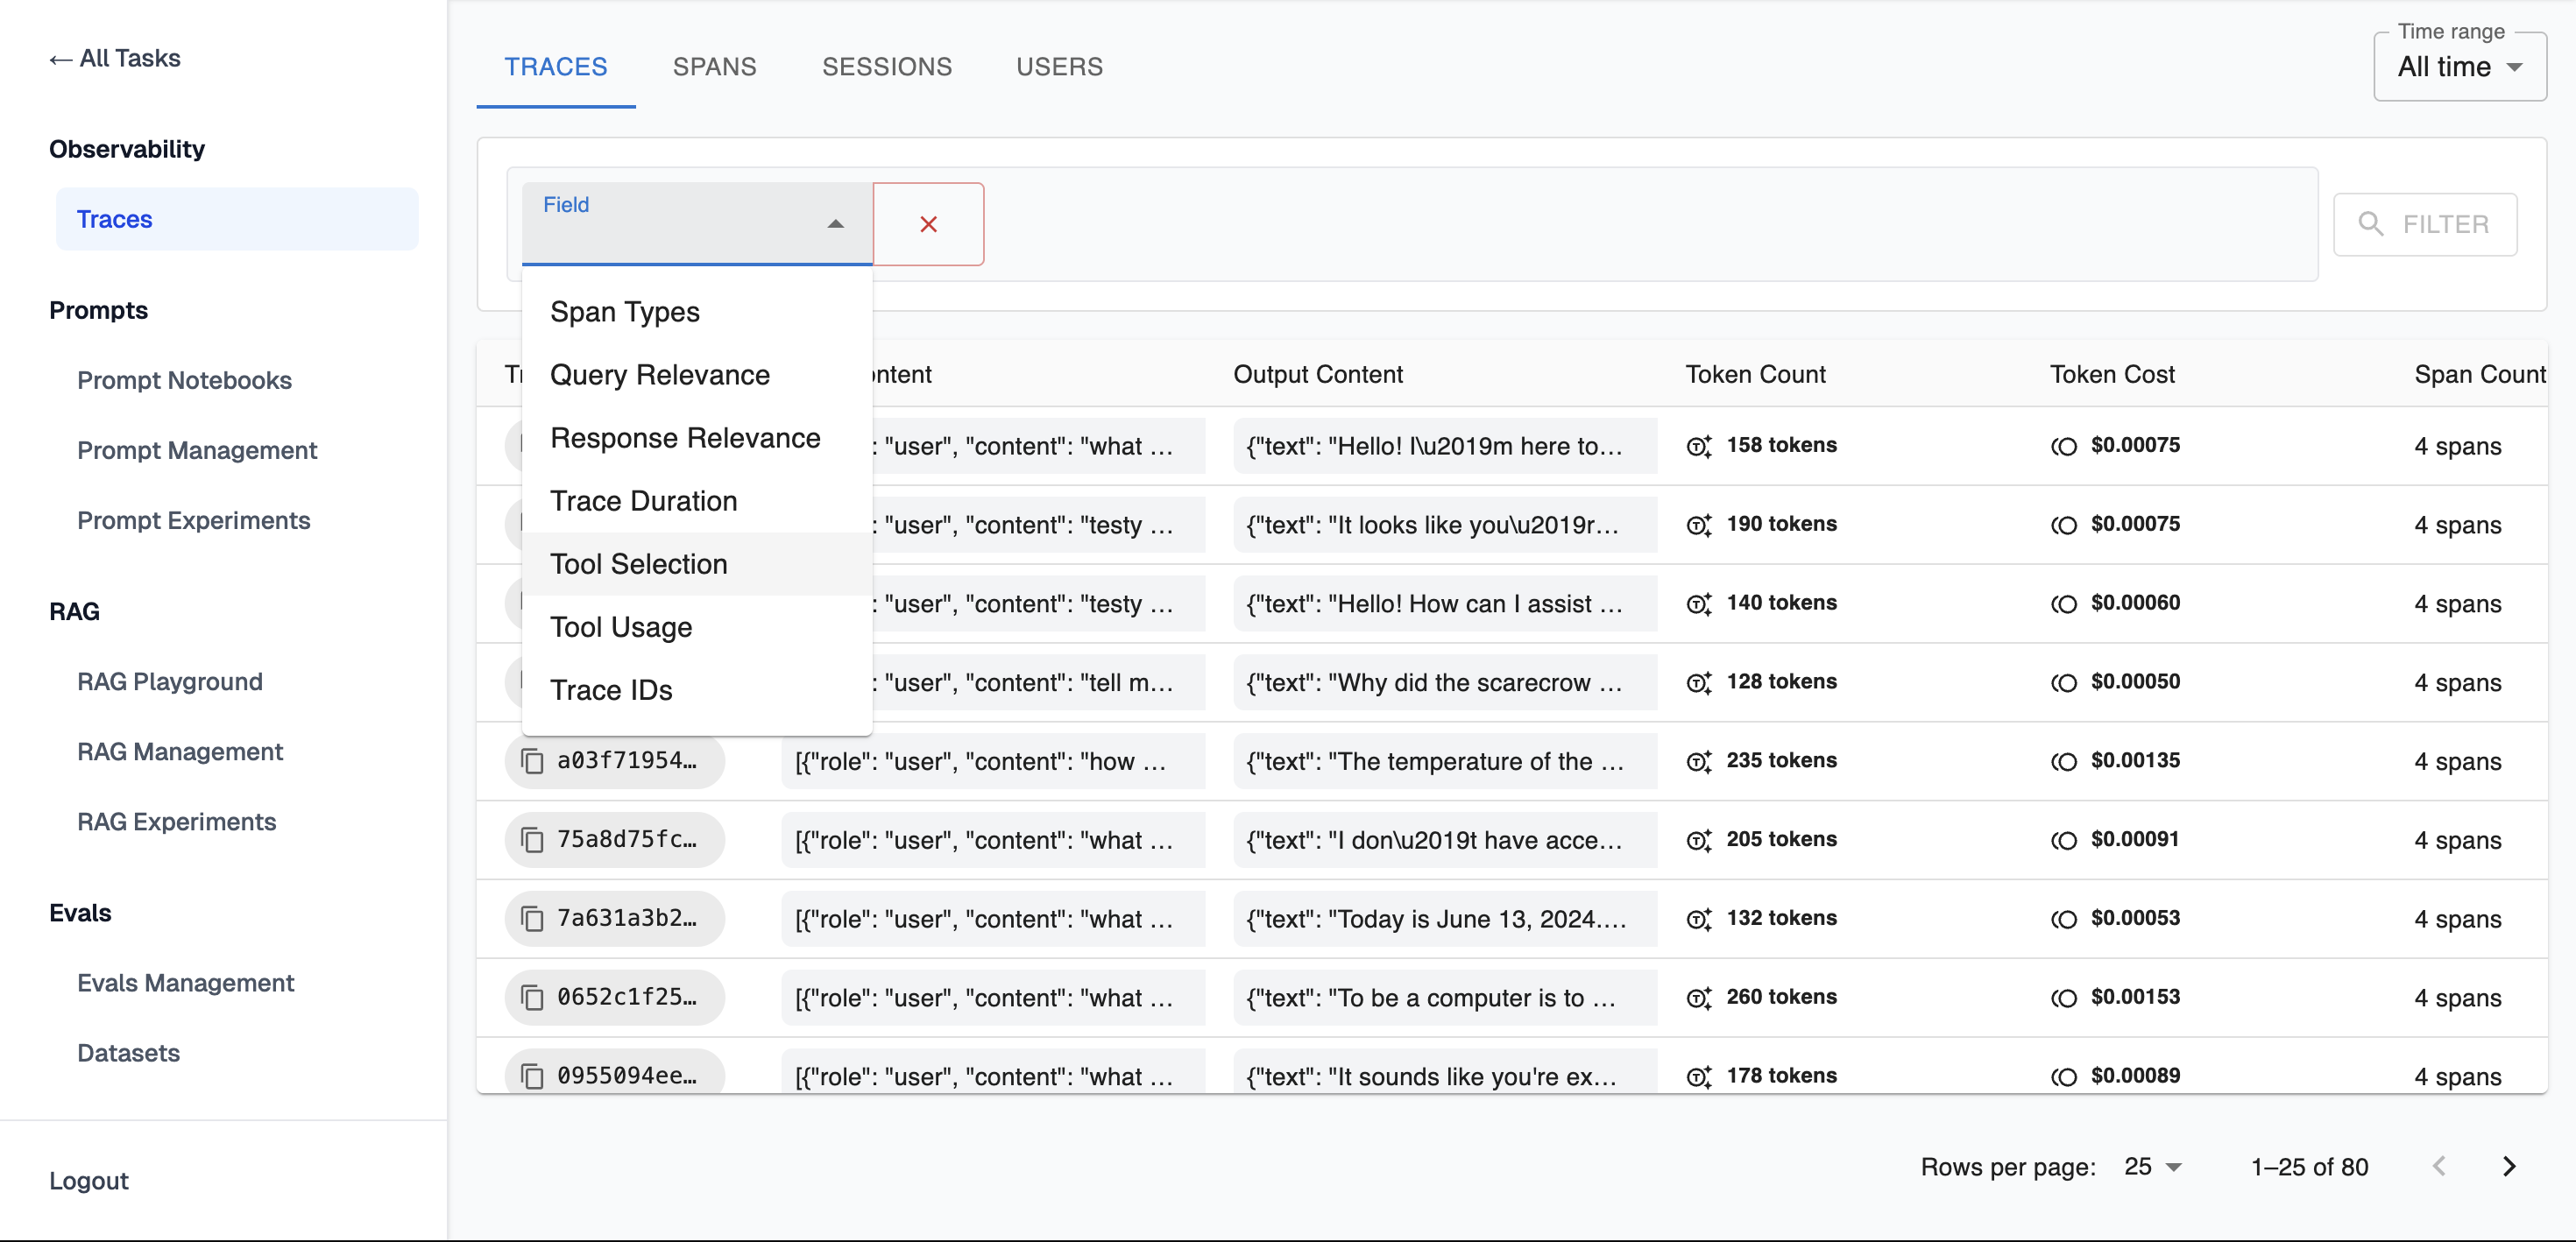2576x1242 pixels.
Task: Open the Time range dropdown
Action: [2459, 67]
